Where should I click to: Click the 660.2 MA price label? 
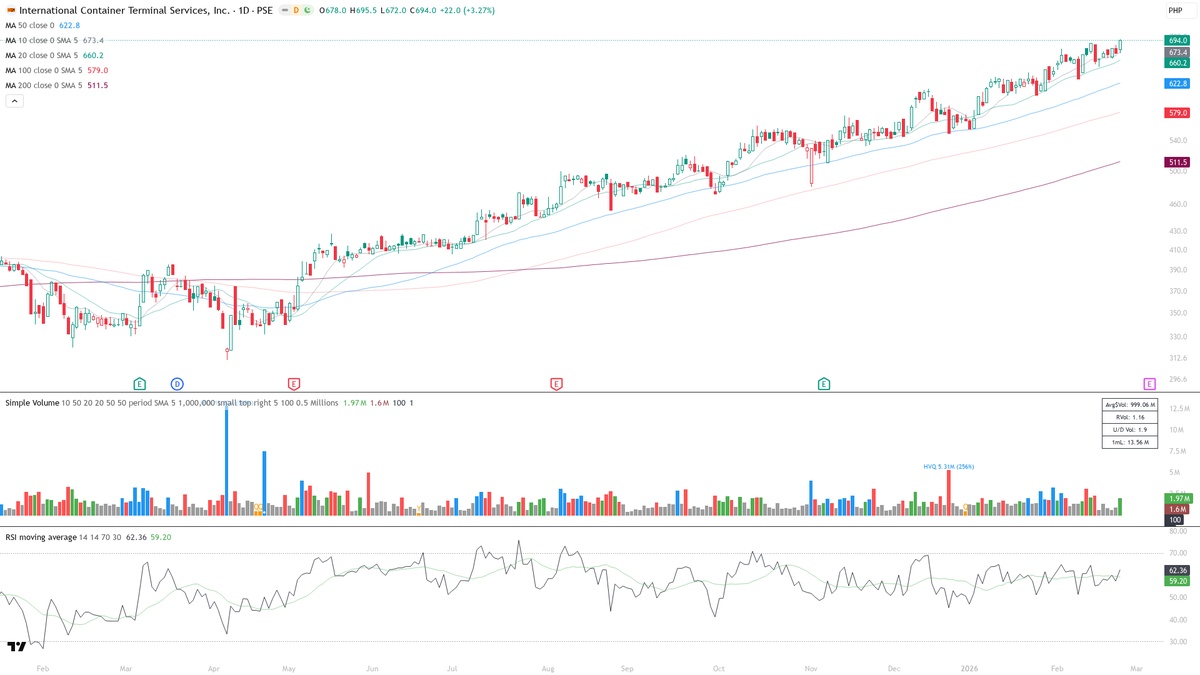[1176, 62]
